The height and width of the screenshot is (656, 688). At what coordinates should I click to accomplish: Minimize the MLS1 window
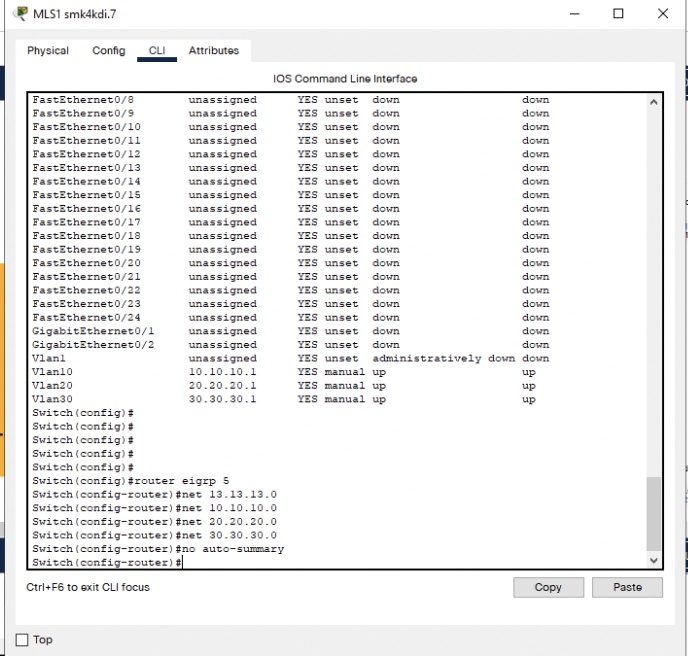(574, 14)
